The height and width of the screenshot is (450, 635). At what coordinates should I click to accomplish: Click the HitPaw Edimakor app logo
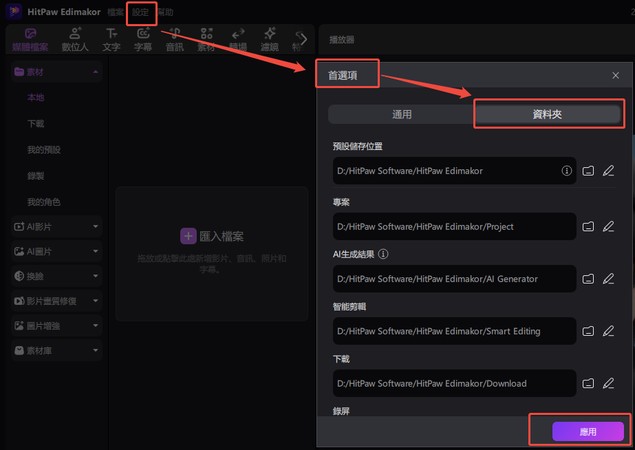[x=14, y=11]
